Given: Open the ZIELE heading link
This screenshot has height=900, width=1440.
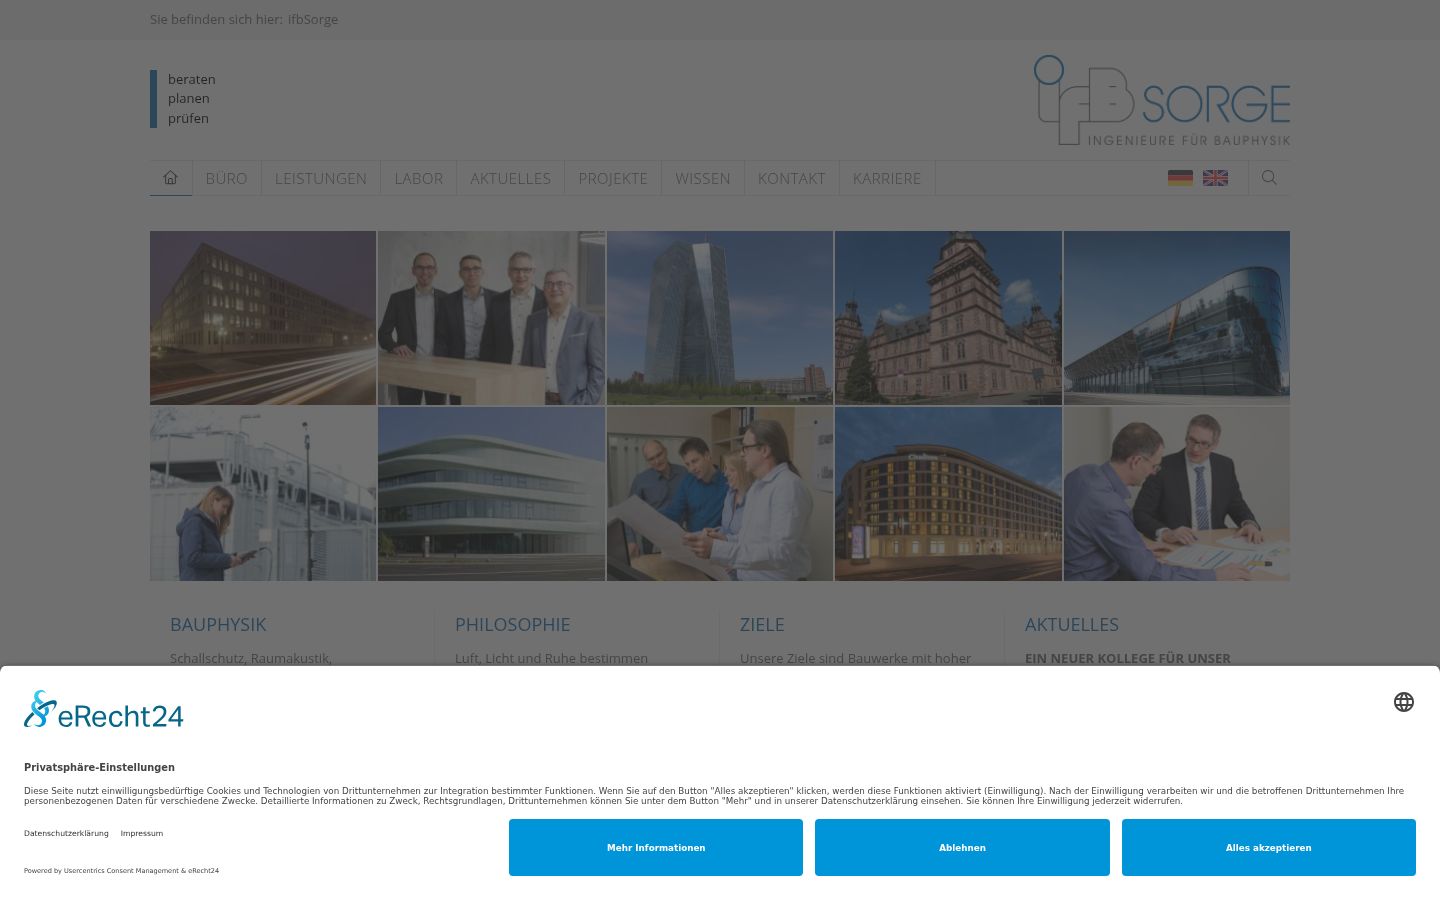Looking at the screenshot, I should 762,624.
